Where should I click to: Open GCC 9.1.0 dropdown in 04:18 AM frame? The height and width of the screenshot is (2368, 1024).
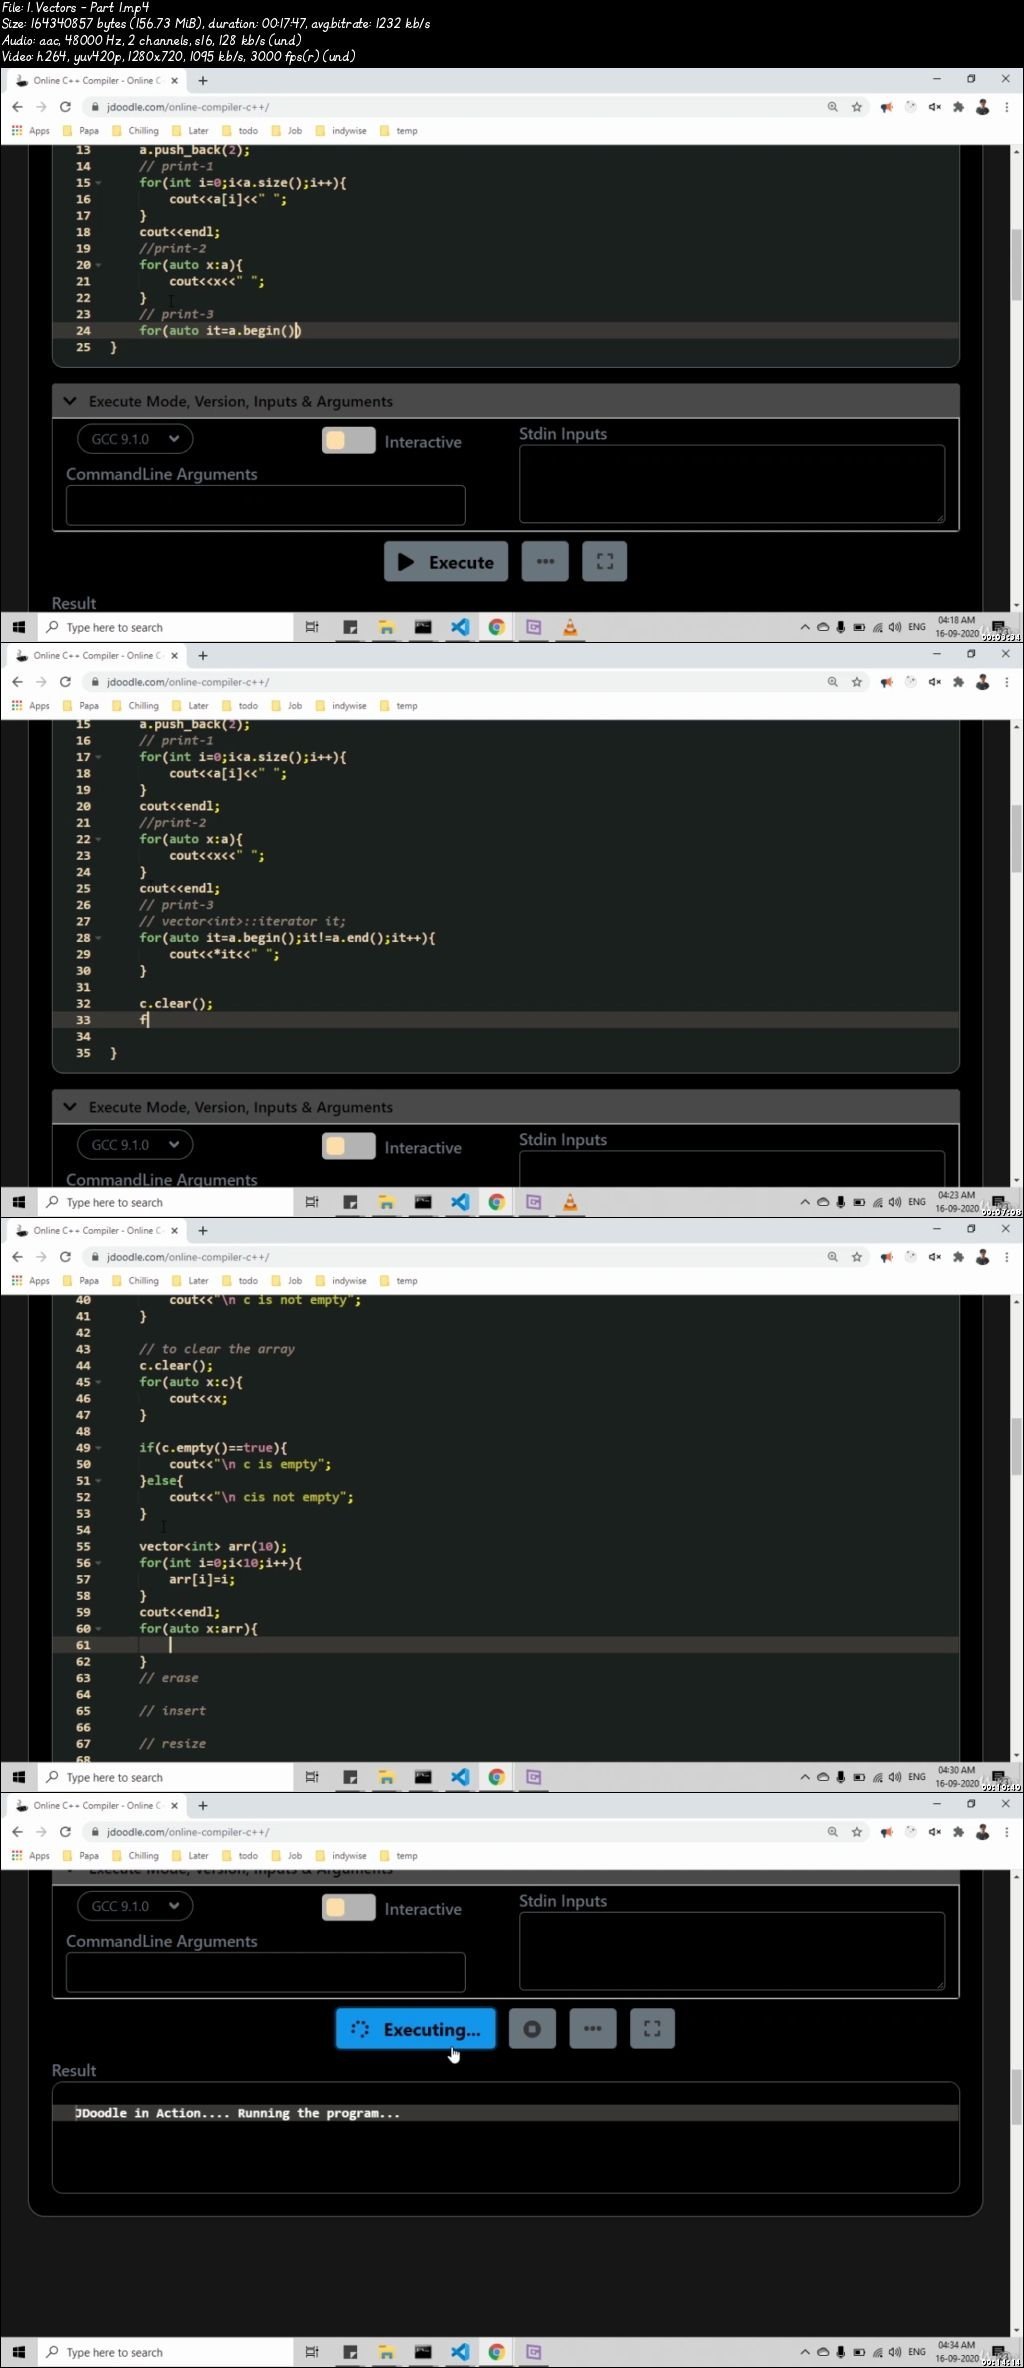pyautogui.click(x=135, y=439)
